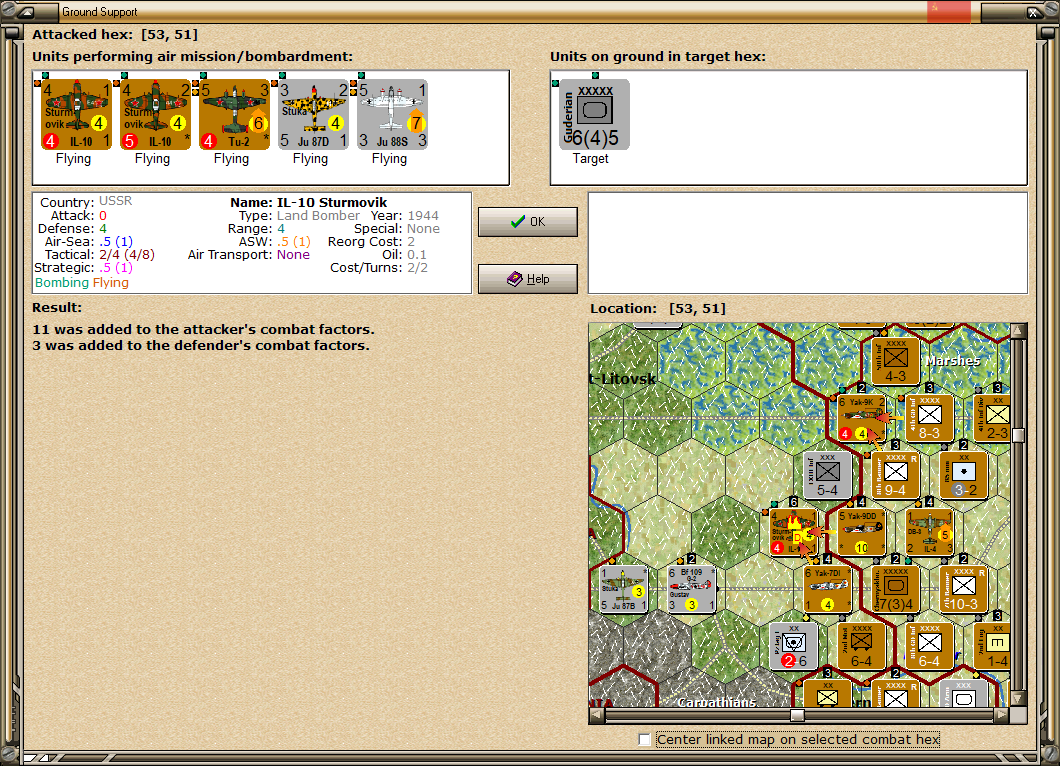Click the 9-4 Banner army counter
This screenshot has height=766, width=1060.
point(896,475)
